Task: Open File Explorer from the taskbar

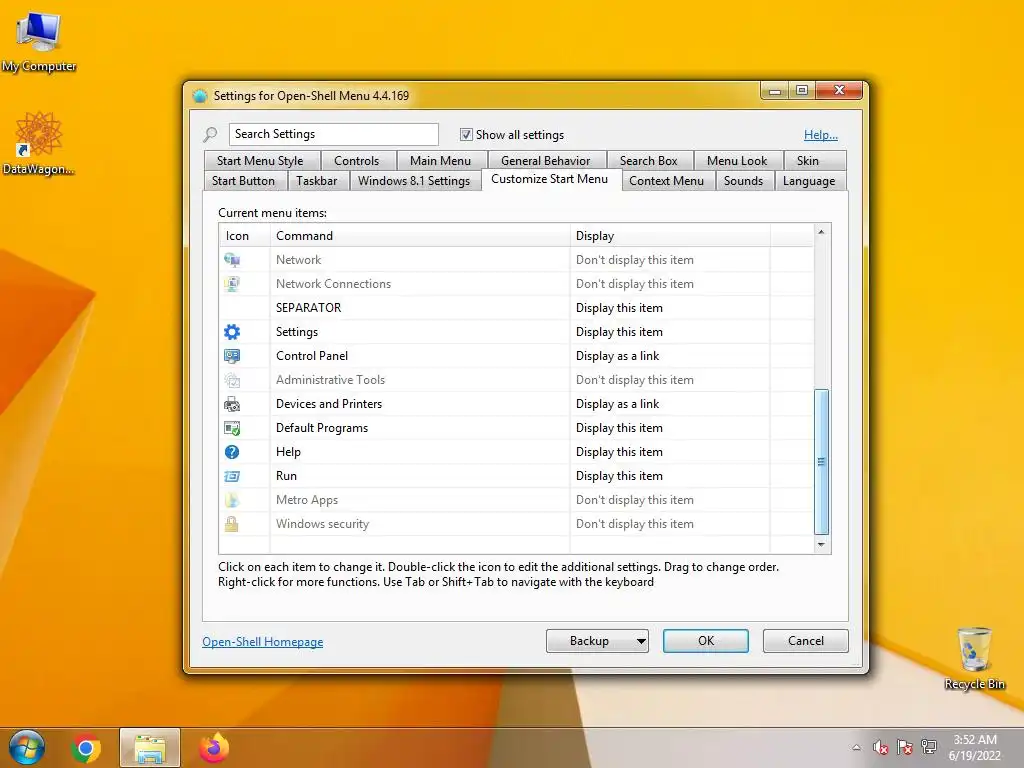Action: tap(150, 748)
